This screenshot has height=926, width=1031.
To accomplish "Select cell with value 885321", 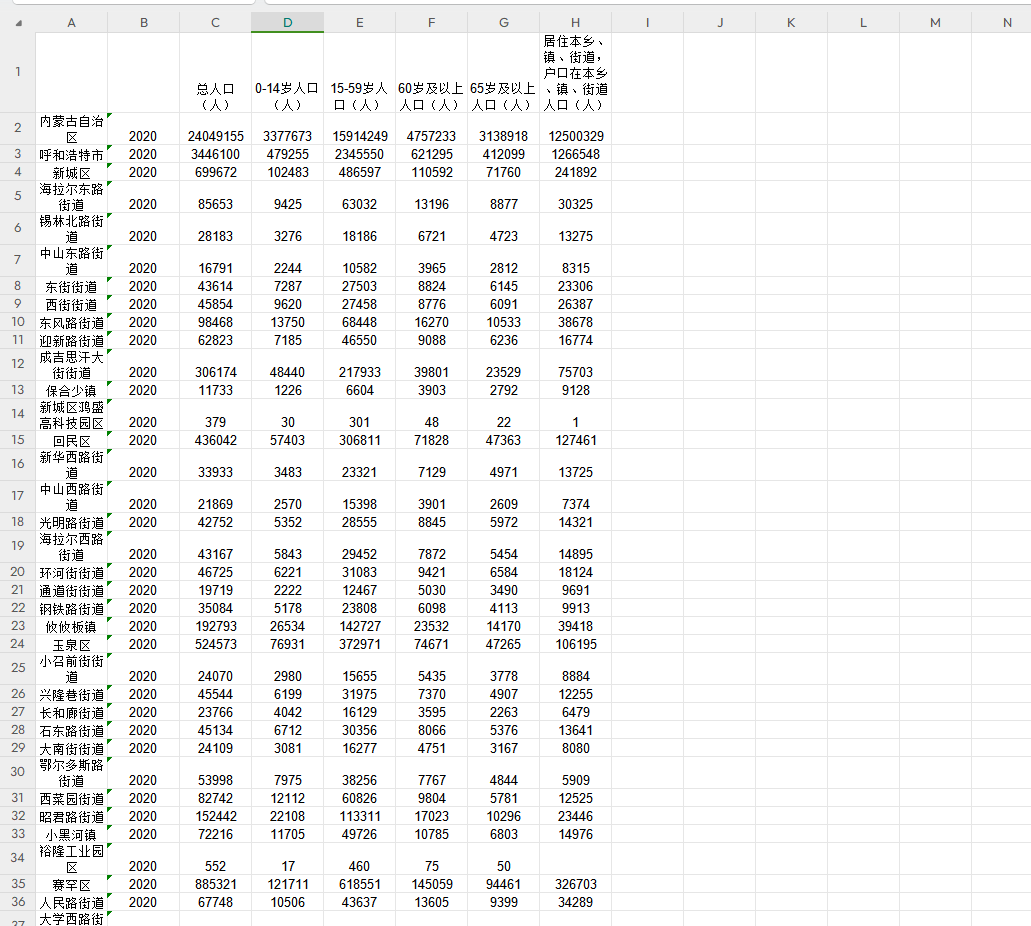I will 215,885.
